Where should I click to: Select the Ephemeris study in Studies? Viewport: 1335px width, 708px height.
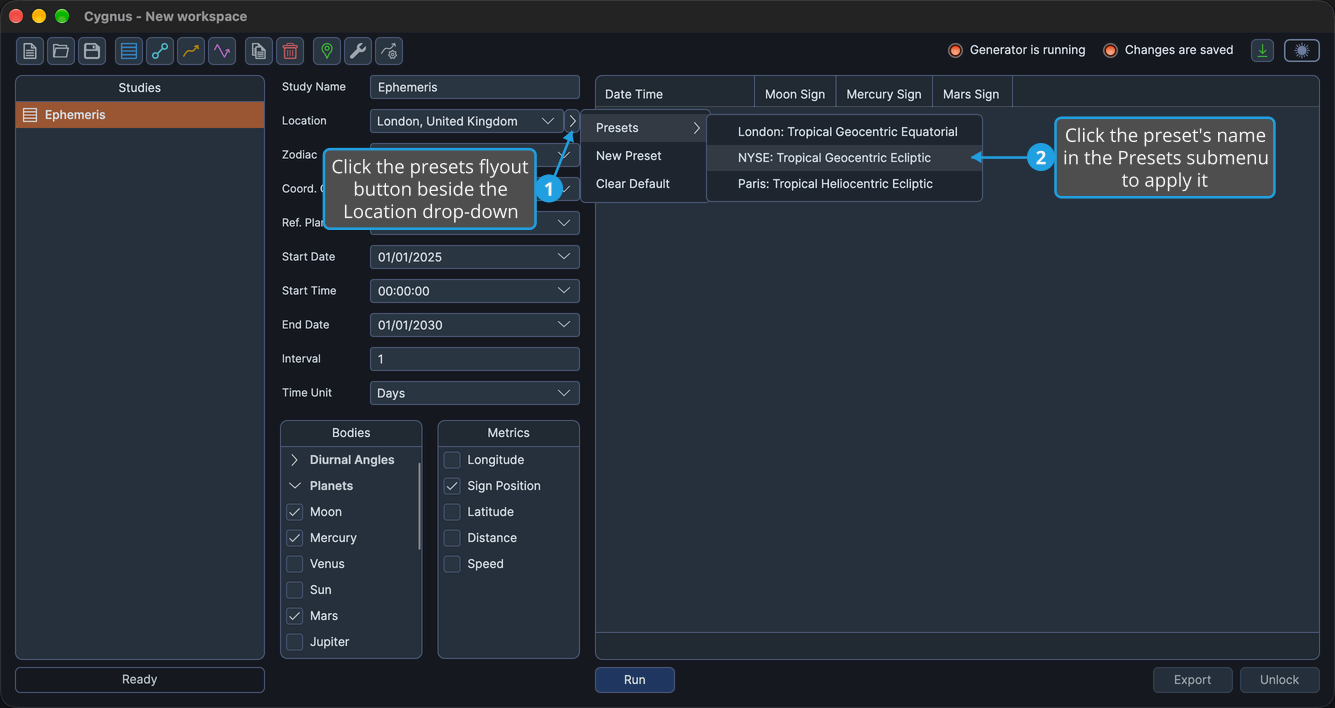[x=140, y=115]
